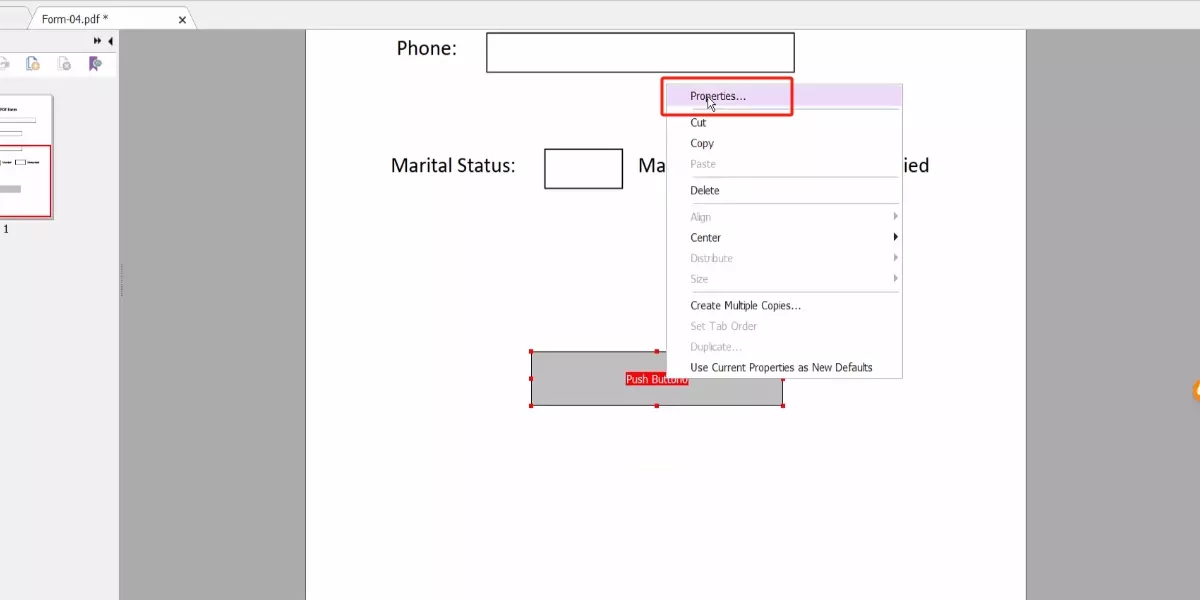Open the purple bookmarks icon

tap(95, 63)
